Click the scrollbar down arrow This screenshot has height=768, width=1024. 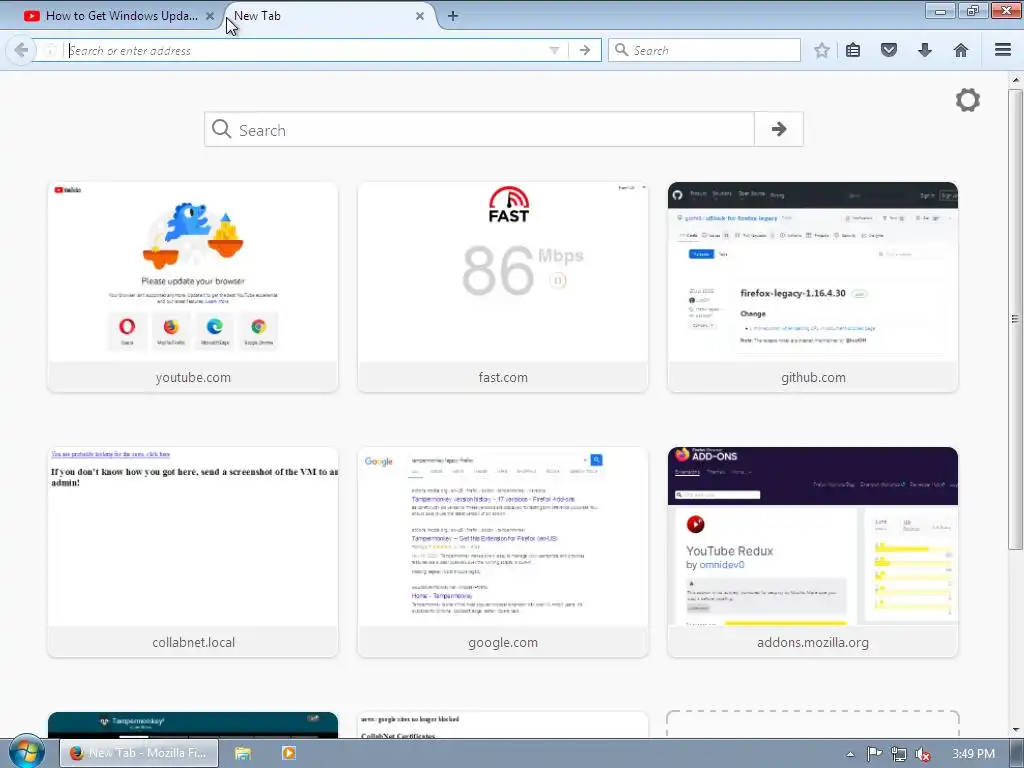coord(1015,730)
